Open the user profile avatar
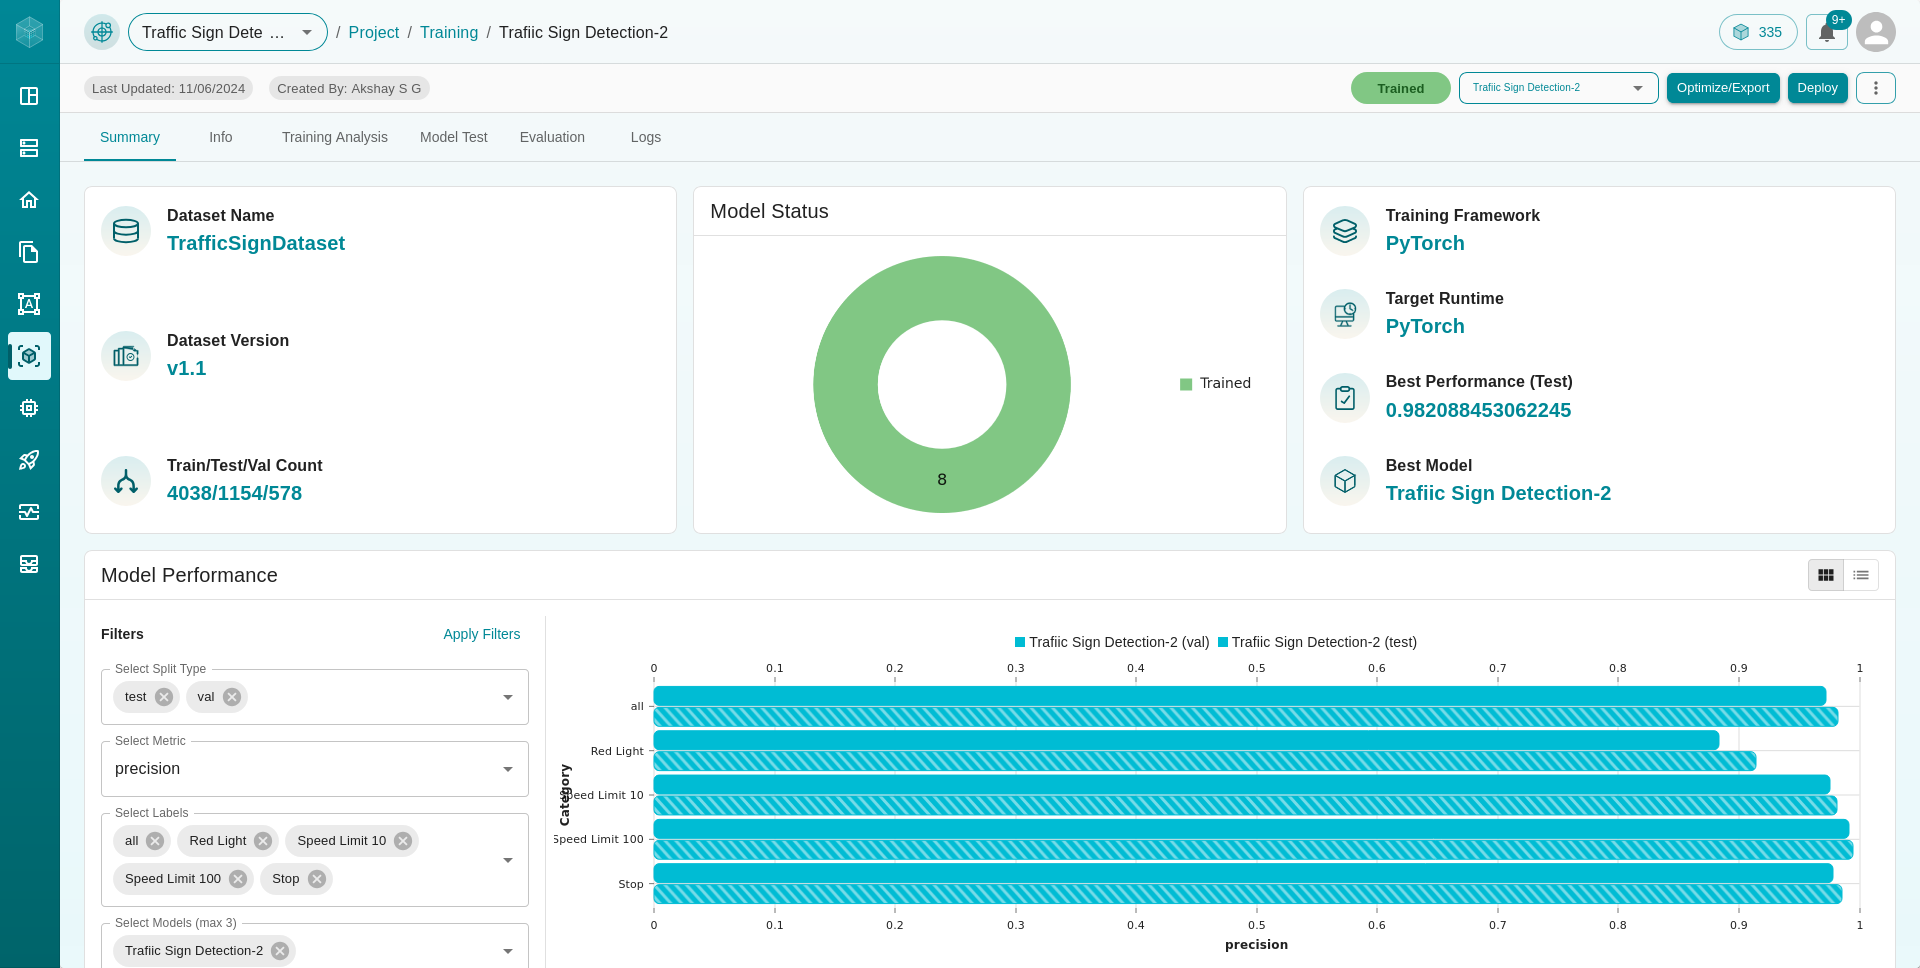The image size is (1920, 968). click(x=1876, y=32)
